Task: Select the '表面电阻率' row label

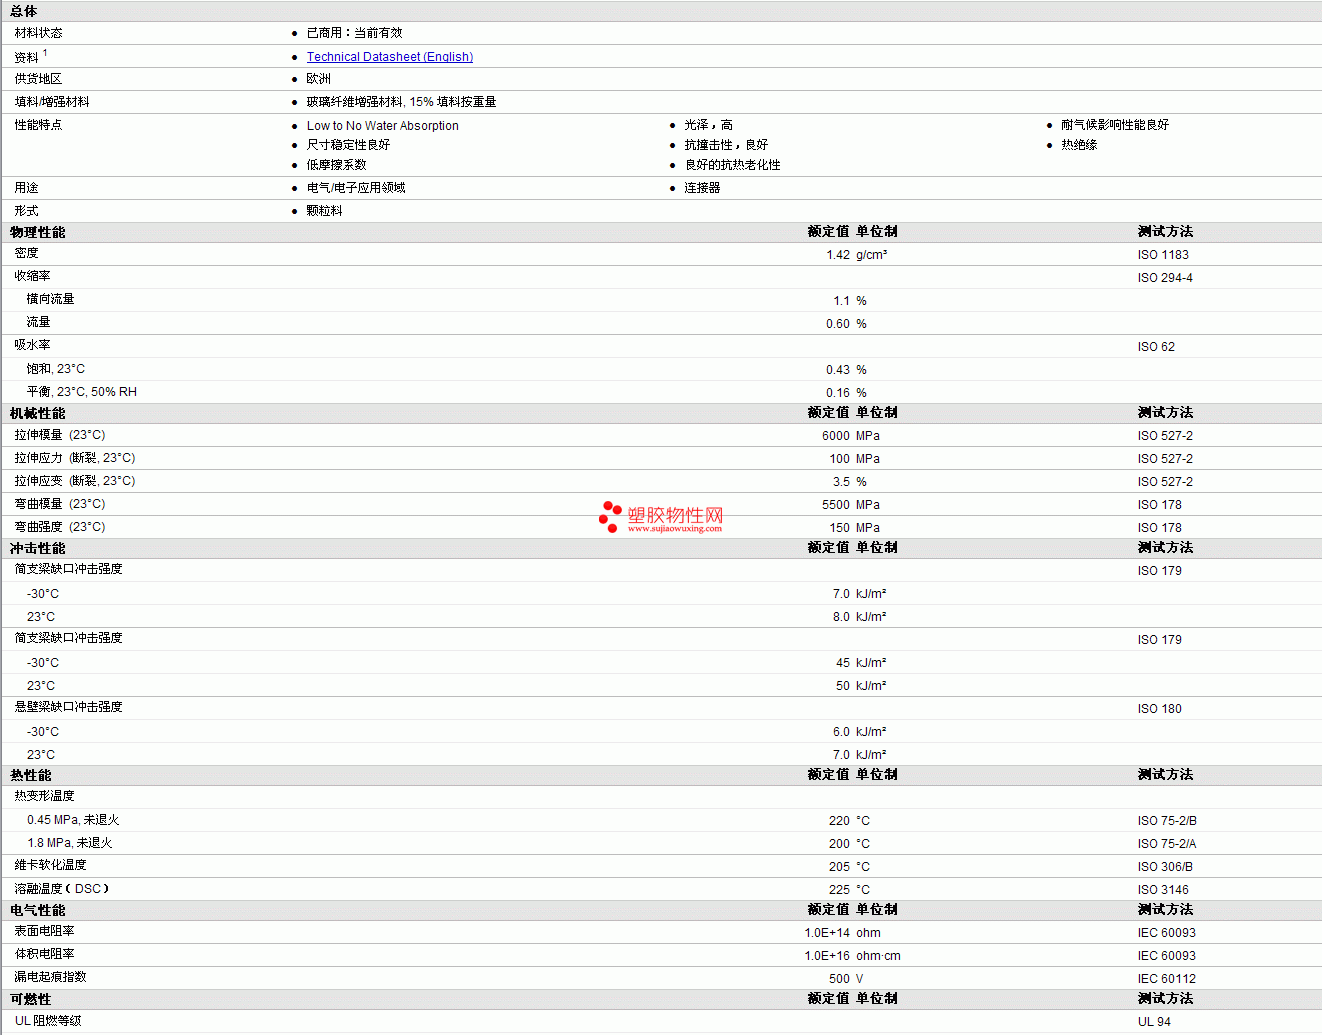Action: (44, 931)
